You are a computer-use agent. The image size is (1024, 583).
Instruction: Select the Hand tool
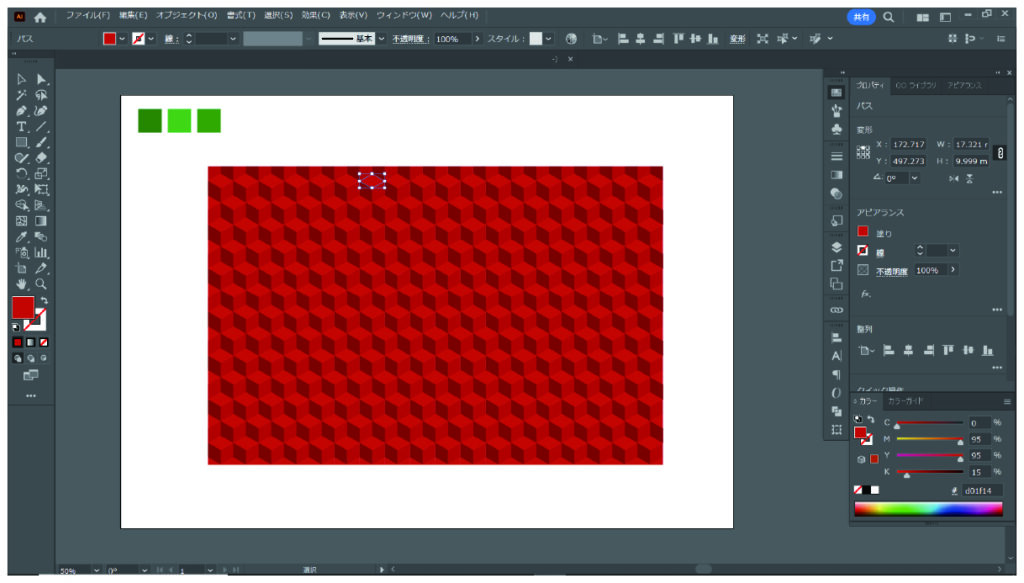pyautogui.click(x=22, y=284)
